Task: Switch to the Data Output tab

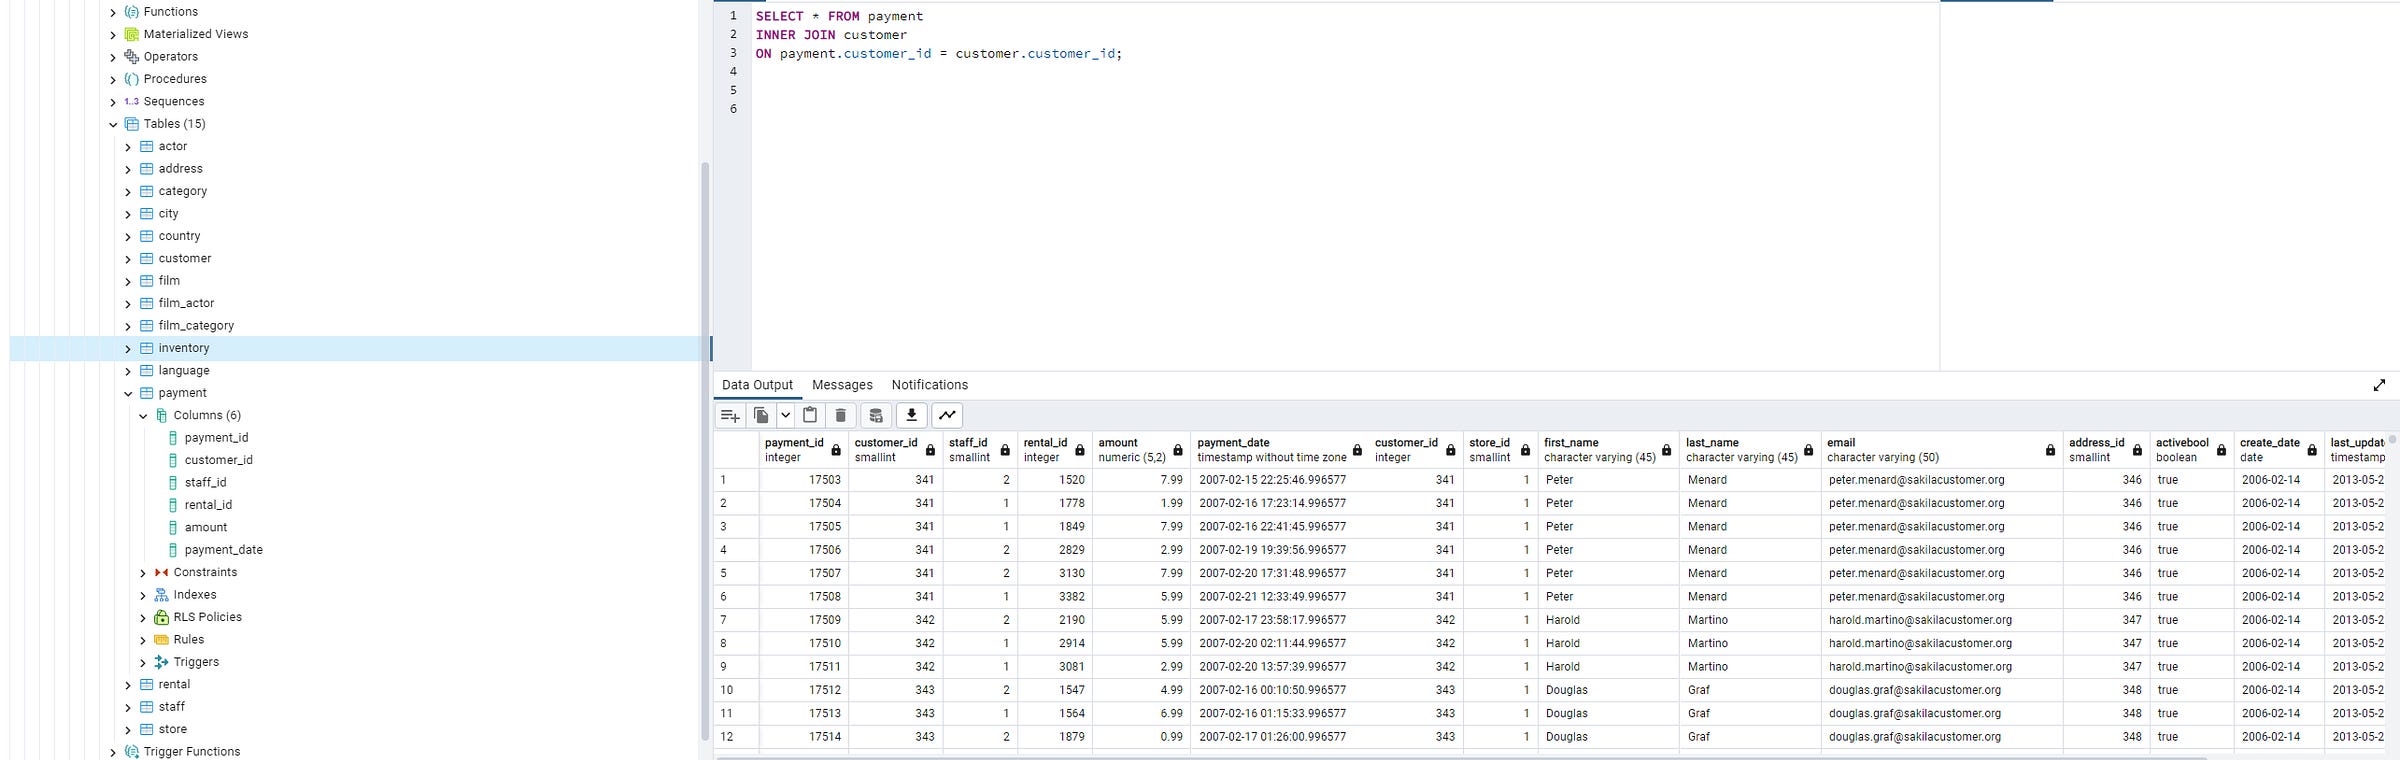Action: [757, 385]
